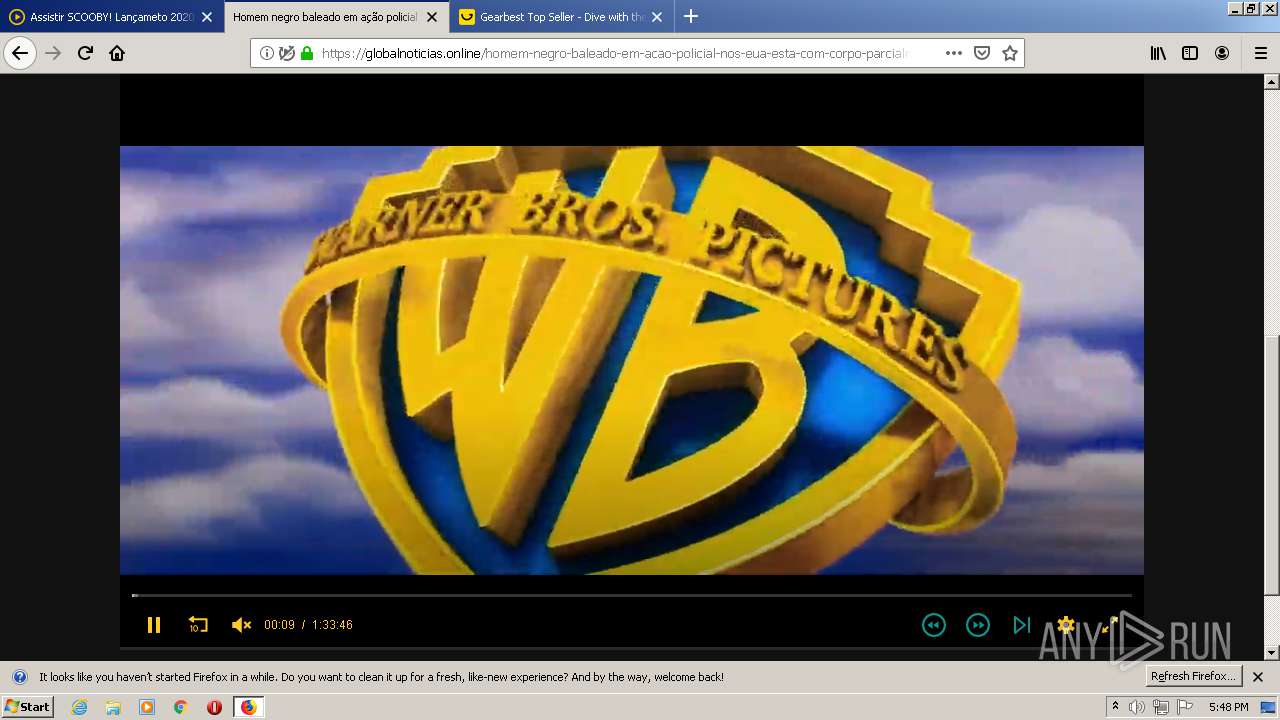Open a new browser tab
The height and width of the screenshot is (720, 1280).
pos(691,16)
